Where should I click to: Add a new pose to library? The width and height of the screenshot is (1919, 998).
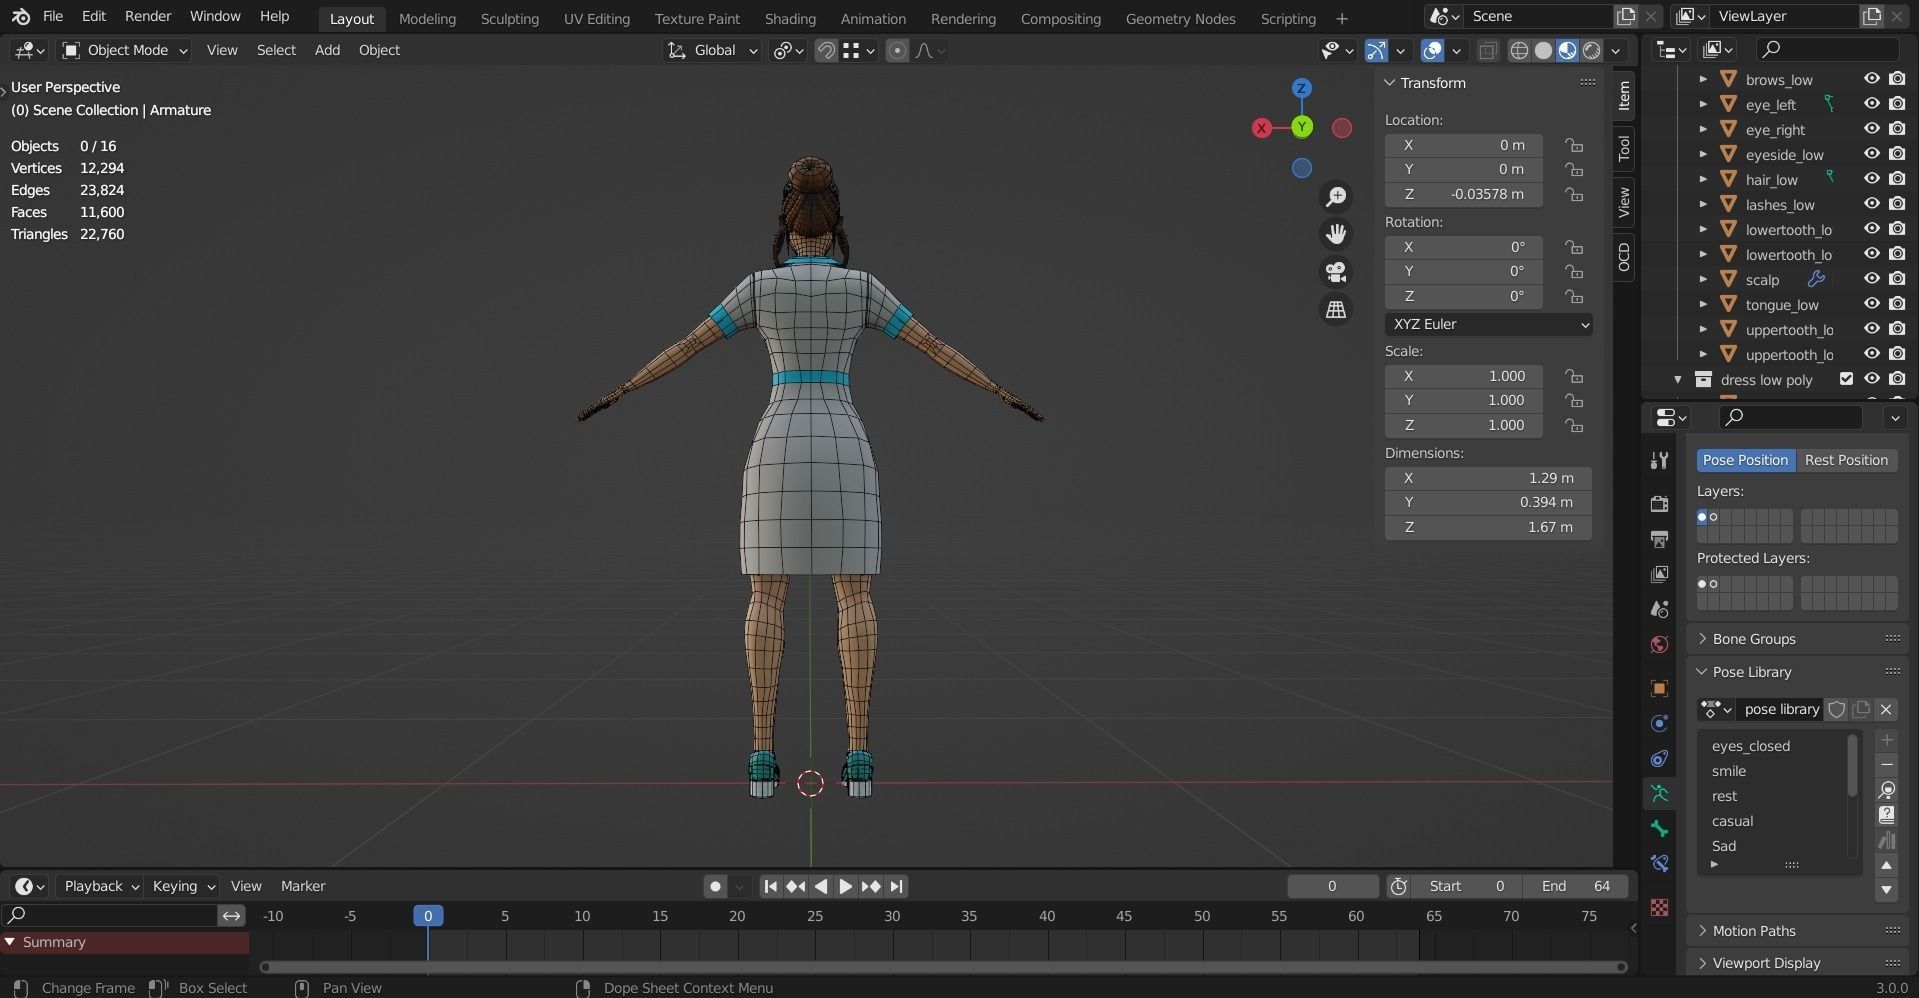point(1886,740)
